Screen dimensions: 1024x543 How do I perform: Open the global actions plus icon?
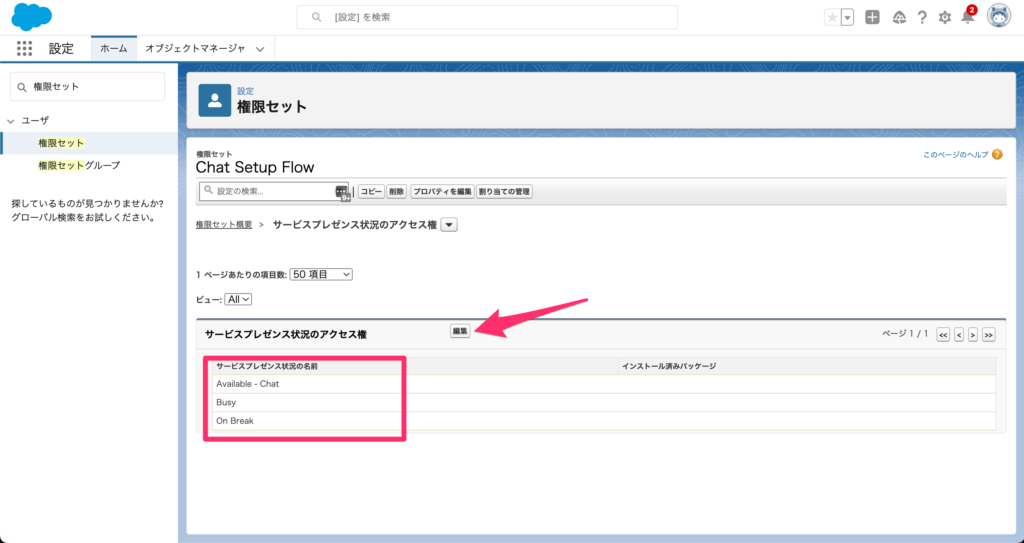pyautogui.click(x=872, y=18)
